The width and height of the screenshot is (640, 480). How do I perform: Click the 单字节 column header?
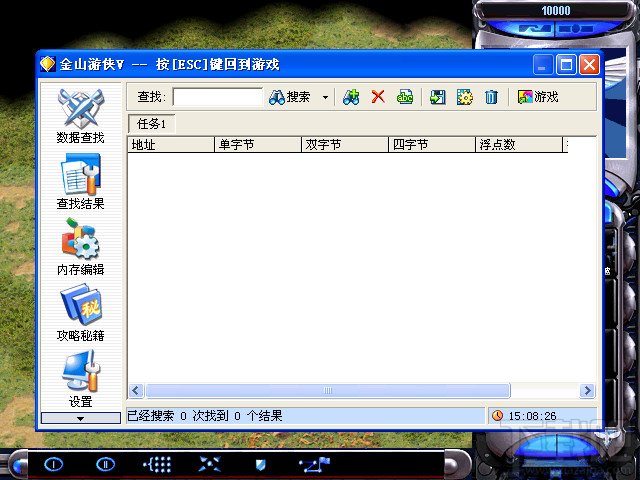coord(258,144)
